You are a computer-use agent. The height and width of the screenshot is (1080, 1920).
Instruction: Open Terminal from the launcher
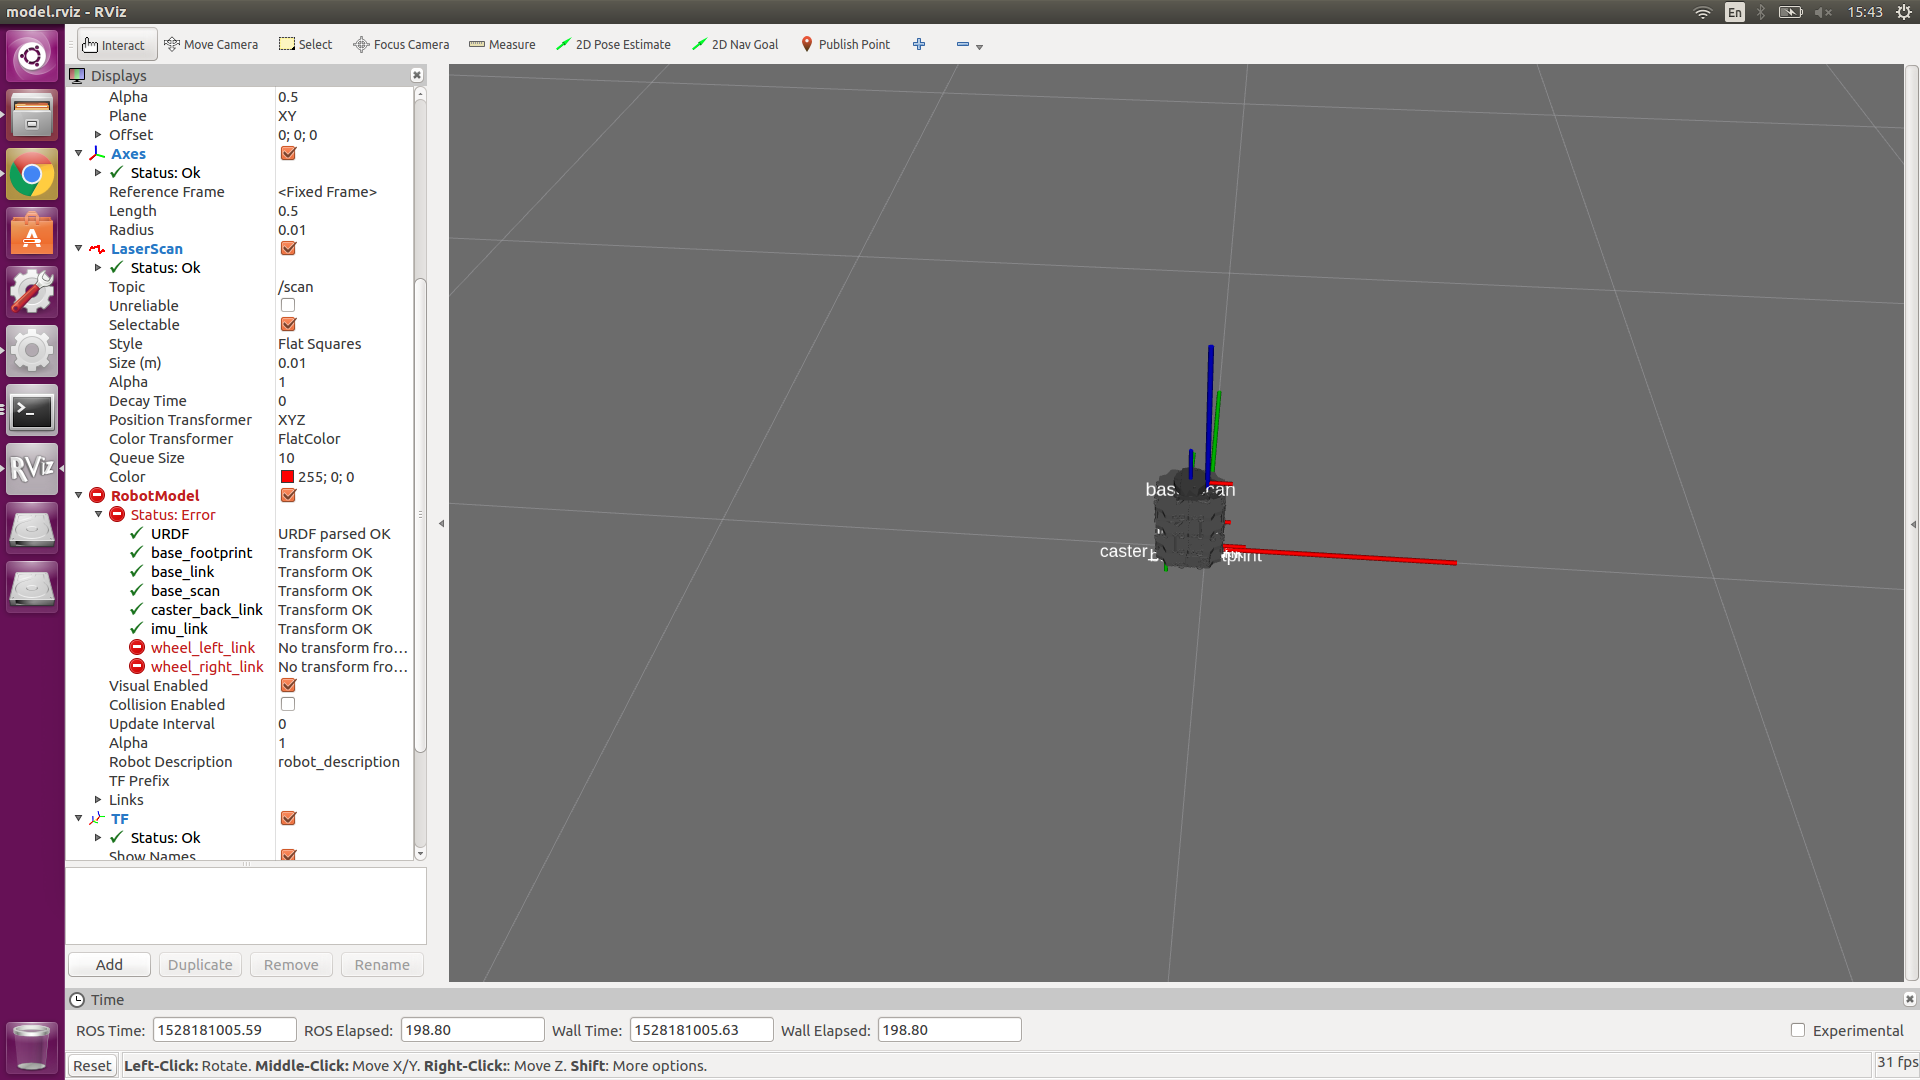pos(32,411)
